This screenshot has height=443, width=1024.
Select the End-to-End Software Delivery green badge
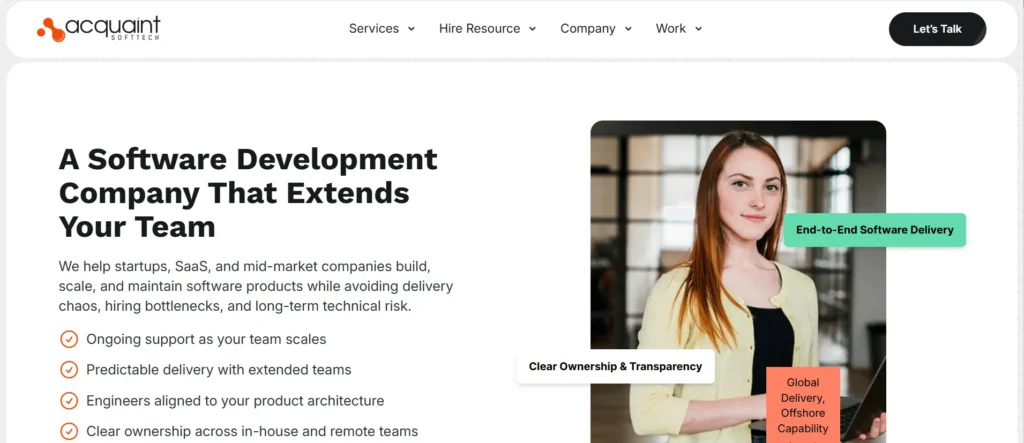pyautogui.click(x=874, y=230)
